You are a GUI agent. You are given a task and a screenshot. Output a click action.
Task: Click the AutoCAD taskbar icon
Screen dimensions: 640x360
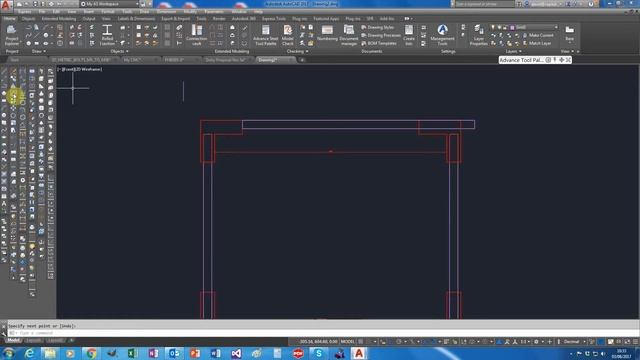pos(359,353)
